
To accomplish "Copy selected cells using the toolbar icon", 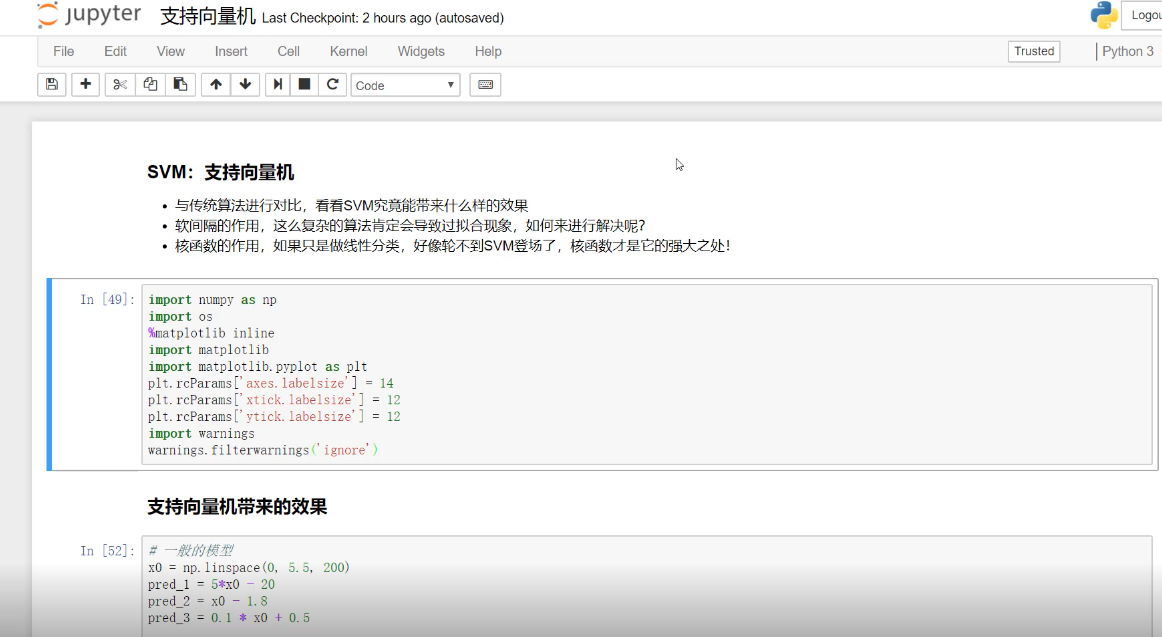I will [150, 85].
